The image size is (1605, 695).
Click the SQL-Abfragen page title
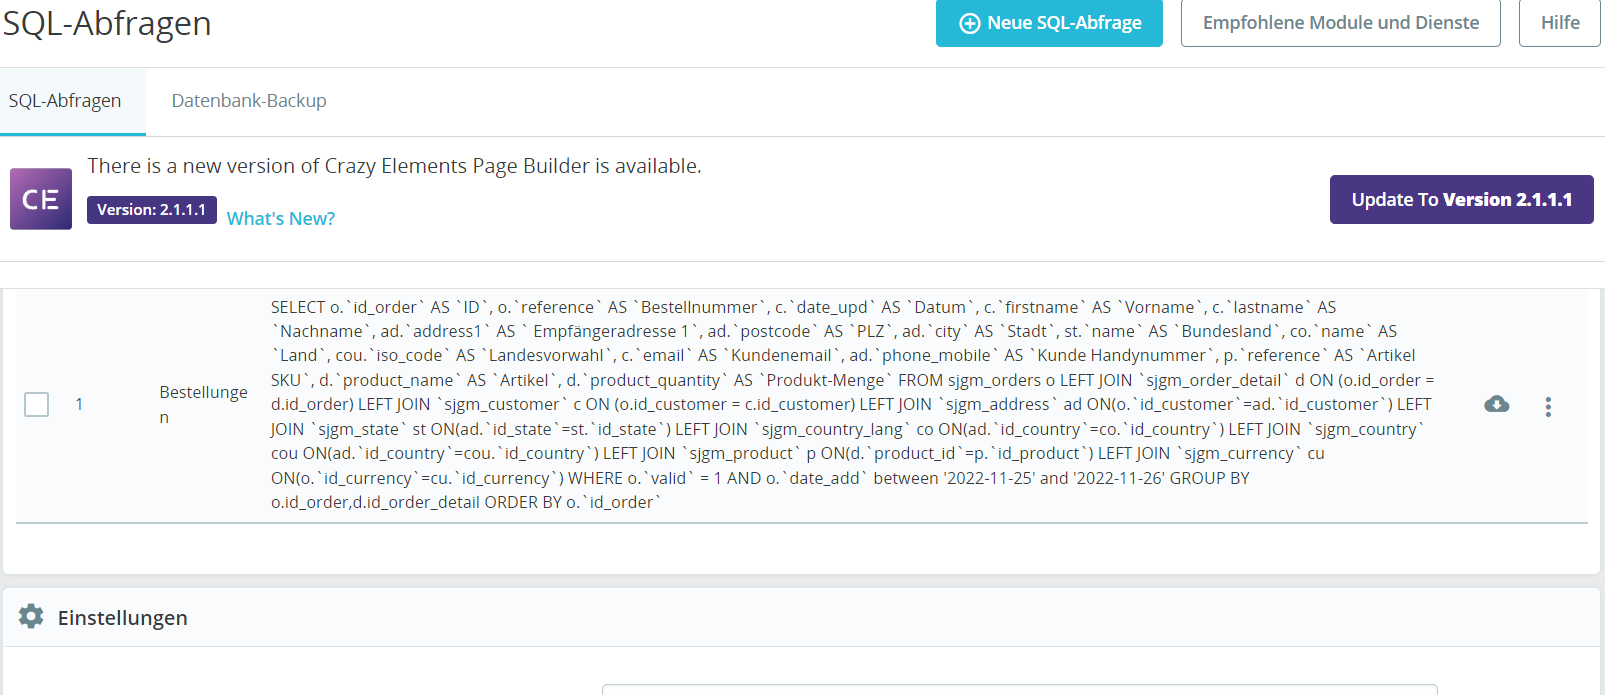click(x=107, y=23)
